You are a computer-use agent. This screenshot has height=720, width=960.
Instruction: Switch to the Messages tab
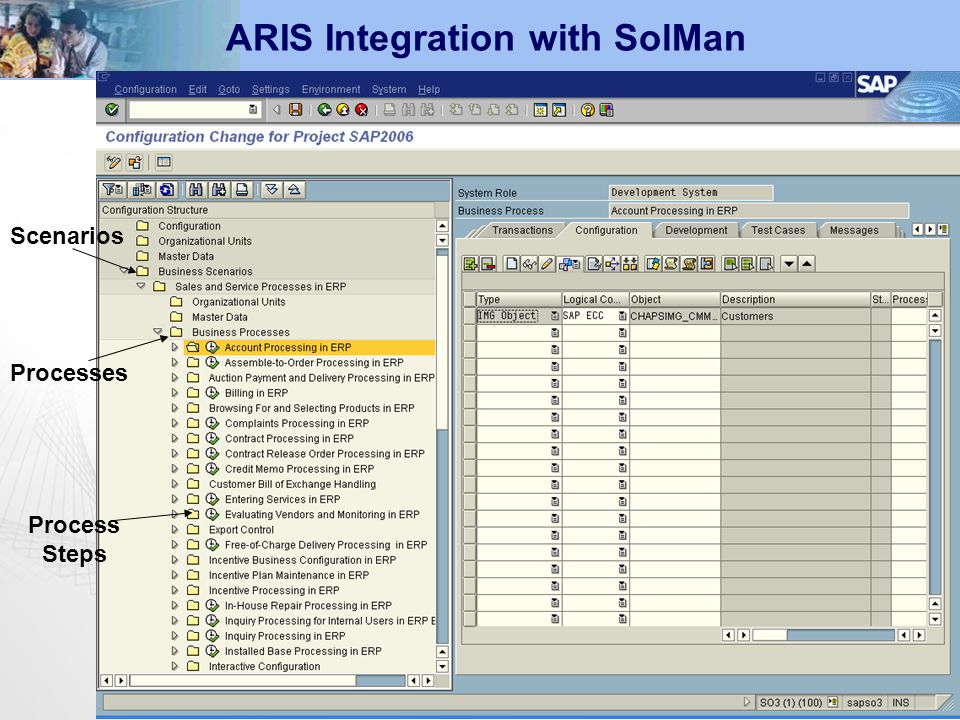854,230
